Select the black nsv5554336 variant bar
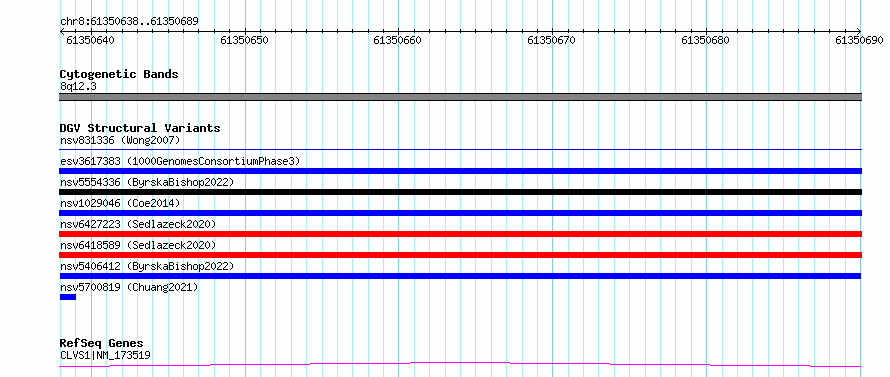This screenshot has width=890, height=377. 460,192
